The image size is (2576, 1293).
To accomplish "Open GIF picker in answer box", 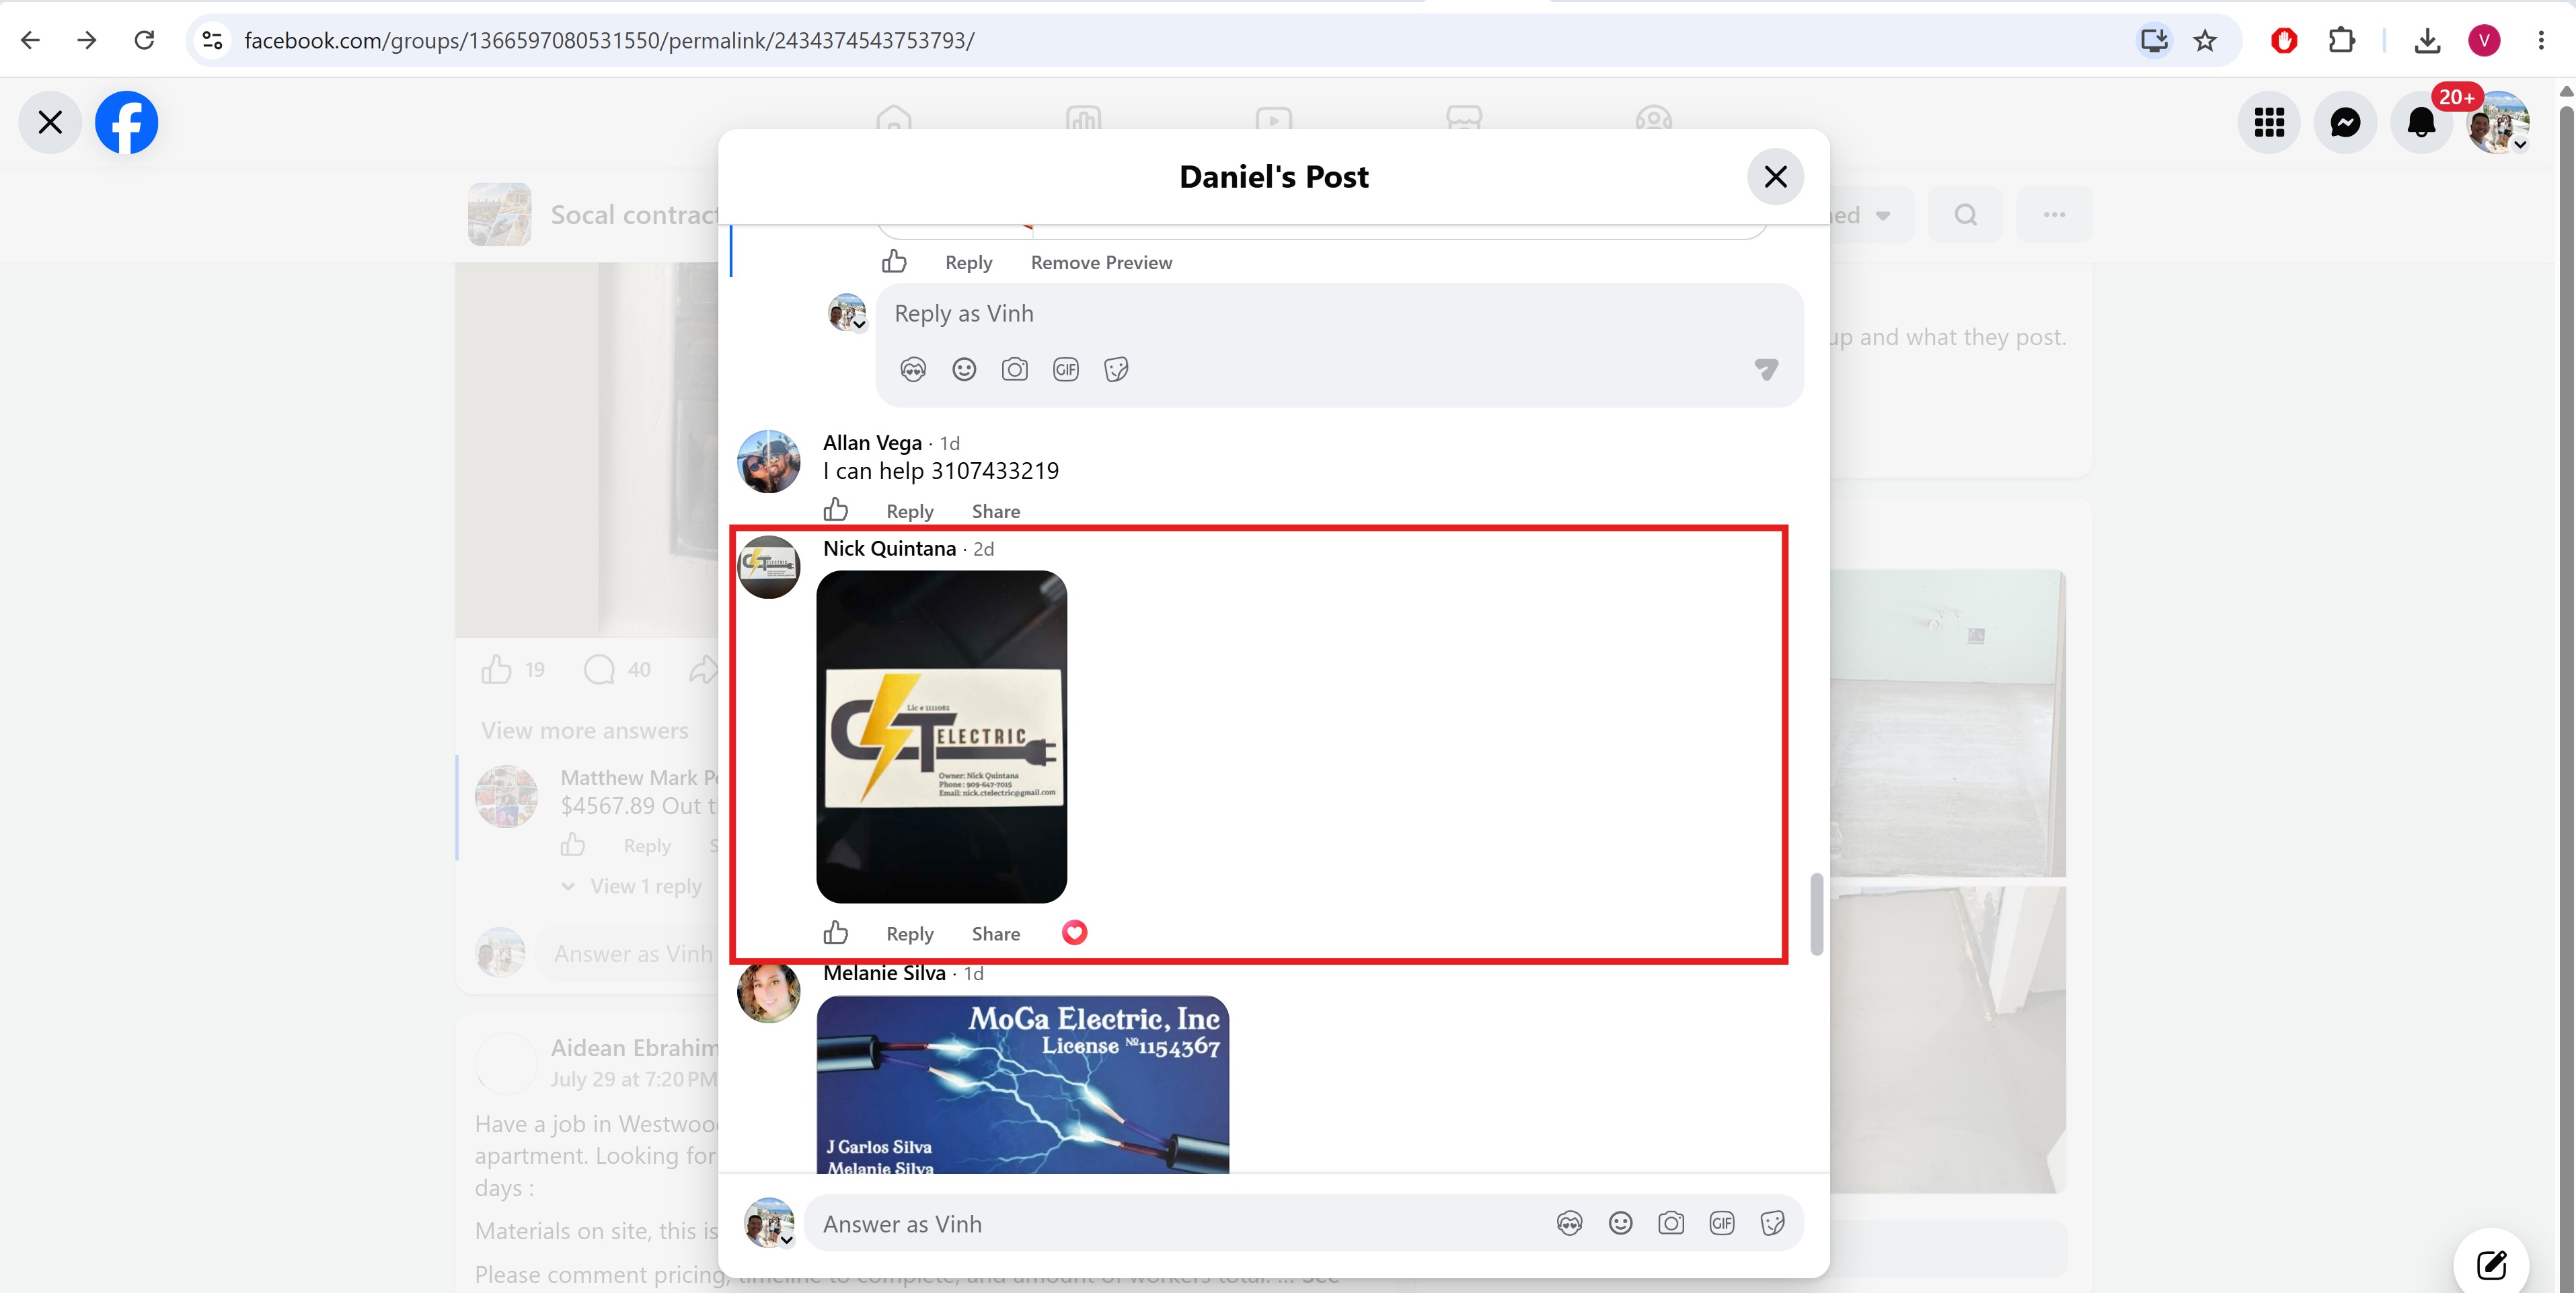I will (x=1721, y=1224).
